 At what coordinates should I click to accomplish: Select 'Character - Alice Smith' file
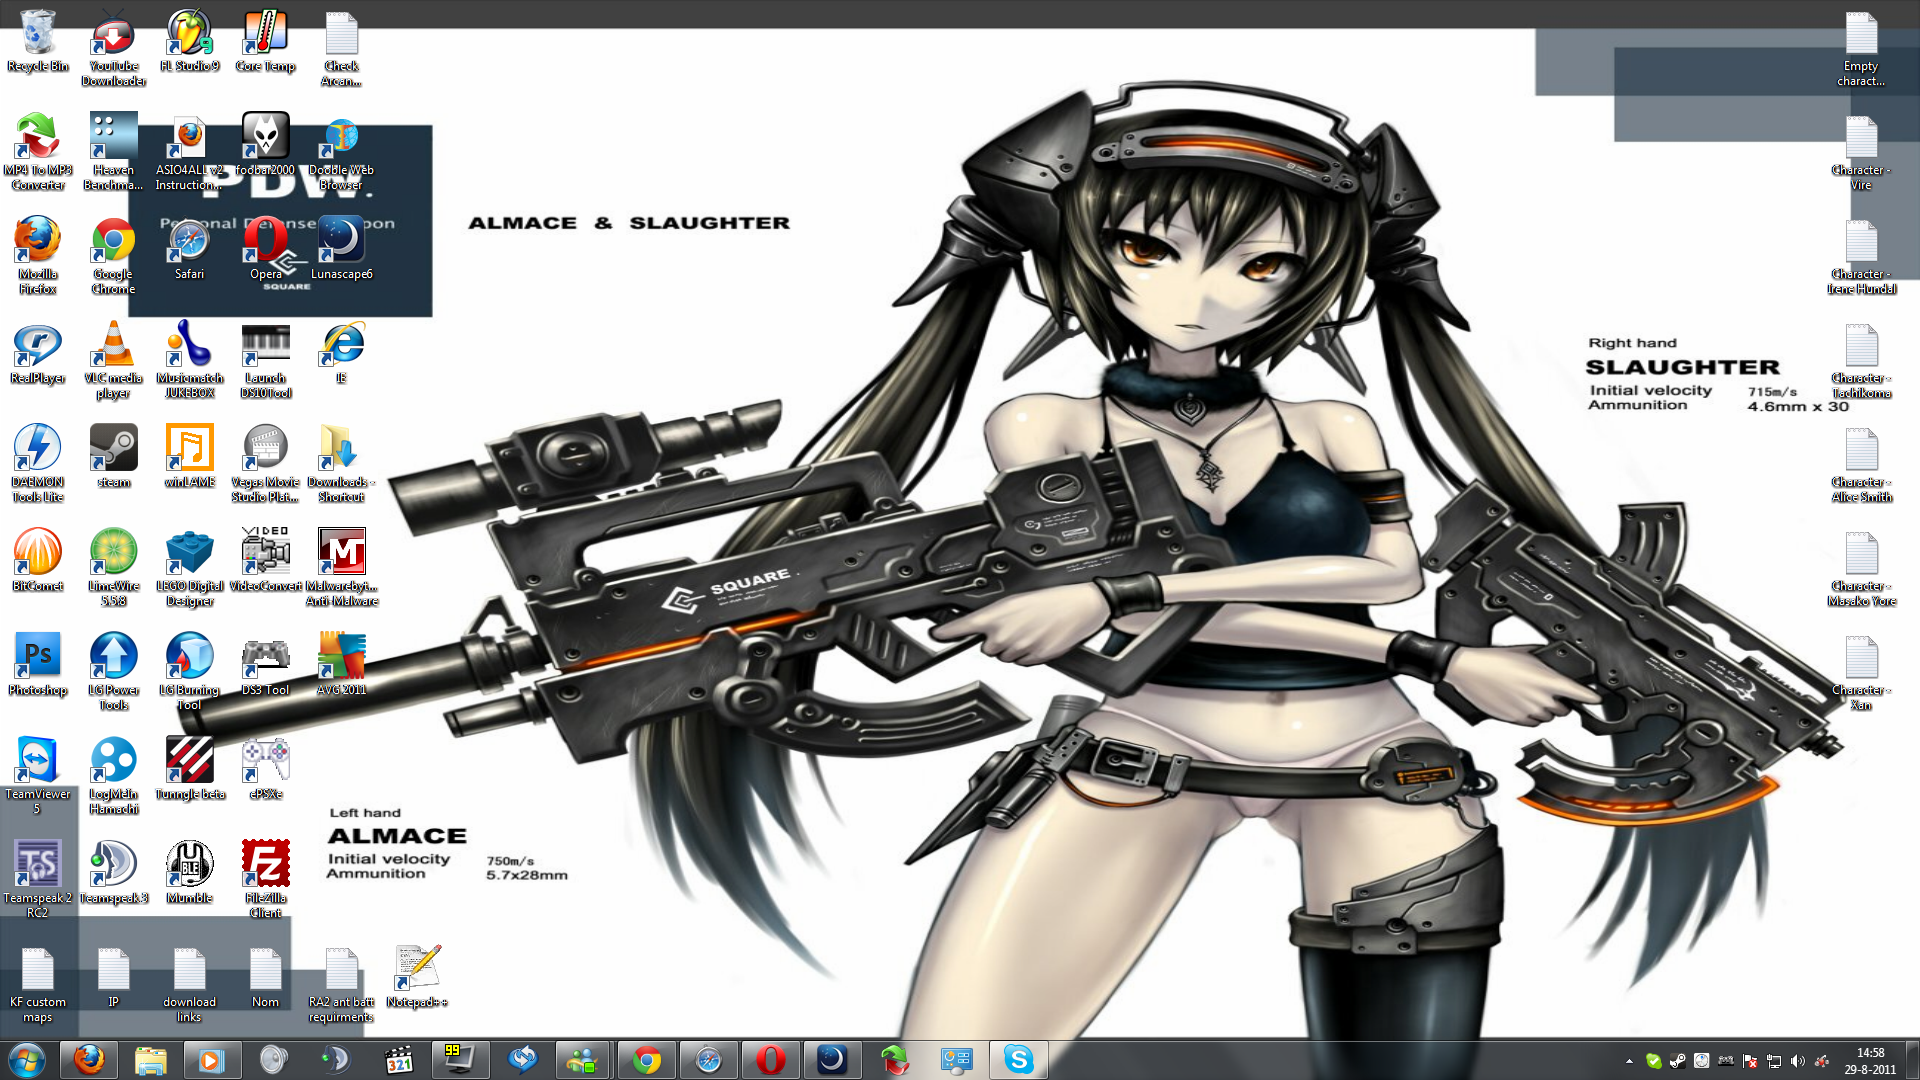pos(1861,464)
